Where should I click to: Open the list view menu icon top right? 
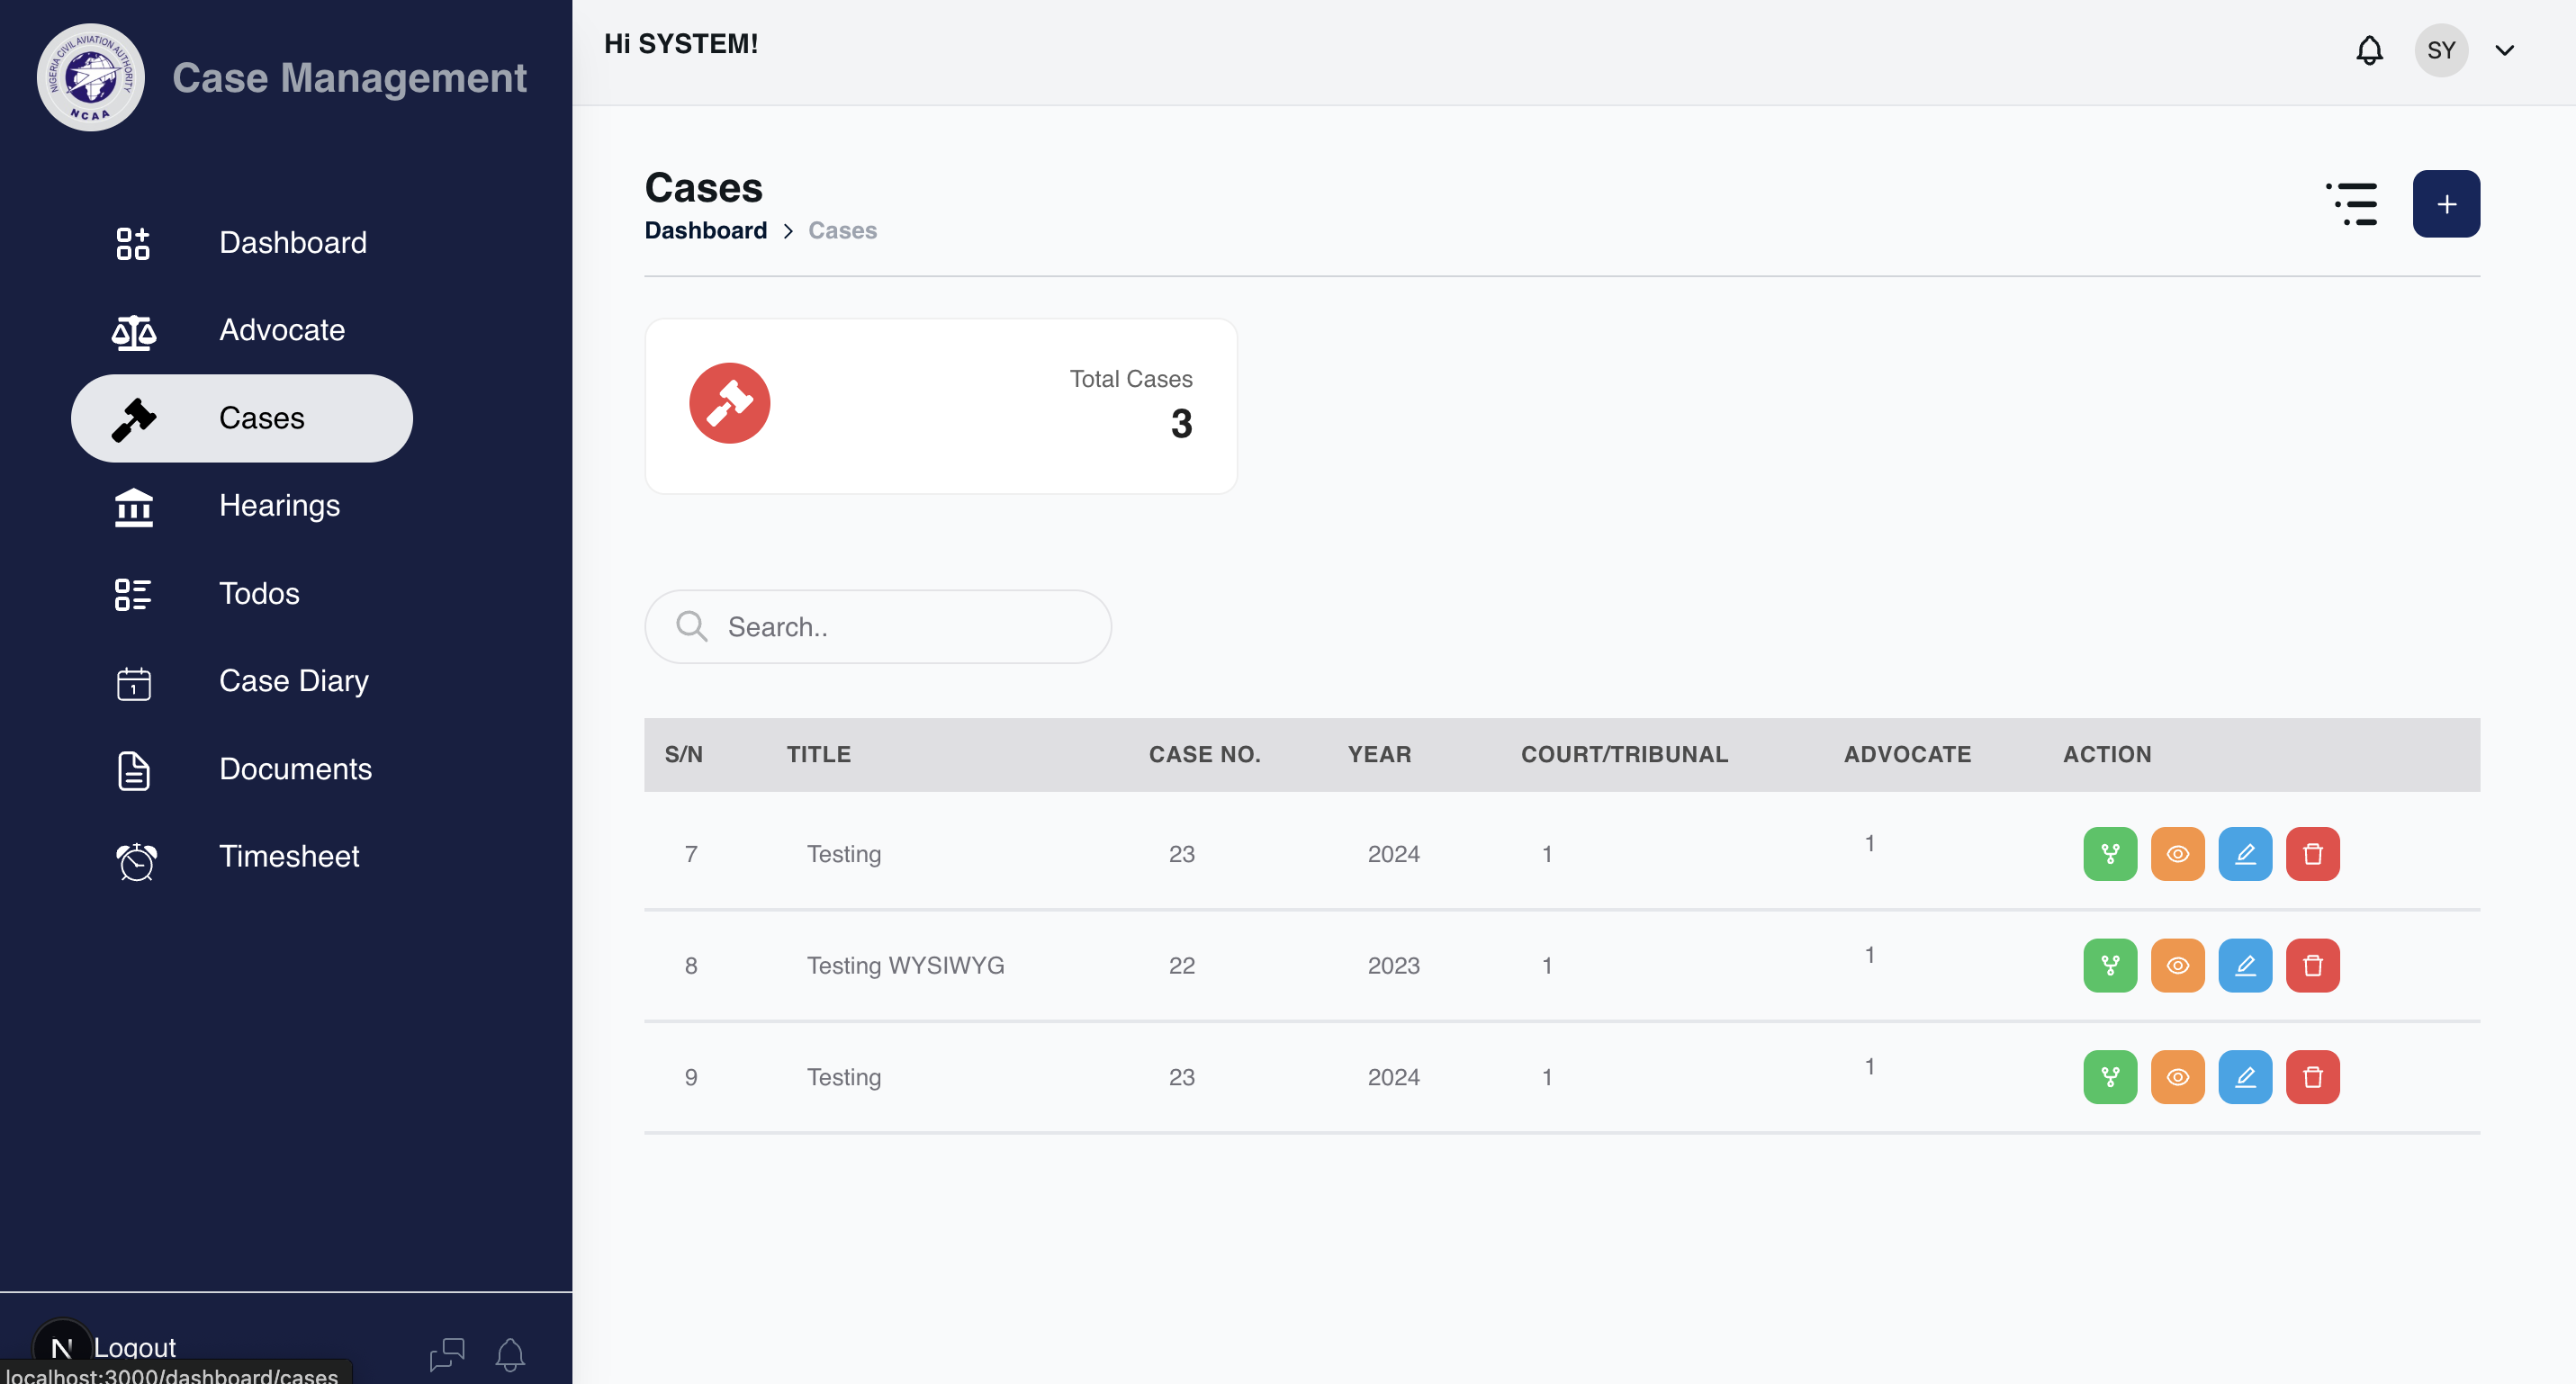(x=2353, y=203)
